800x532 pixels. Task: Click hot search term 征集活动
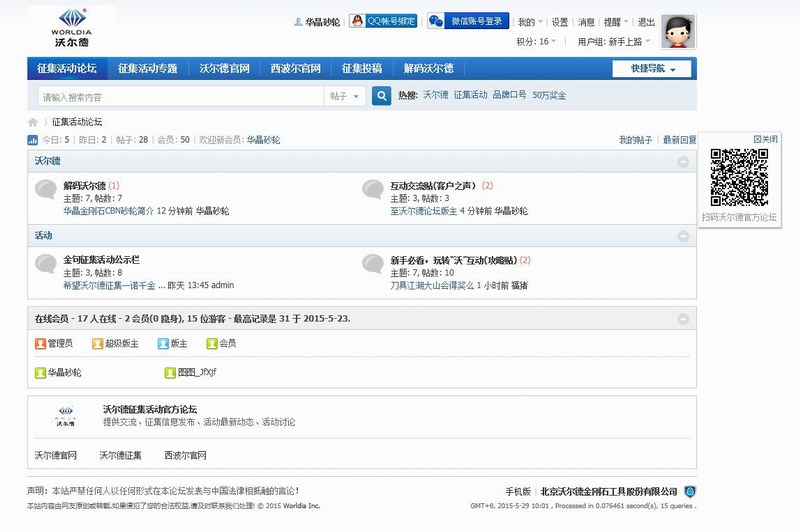click(x=470, y=95)
